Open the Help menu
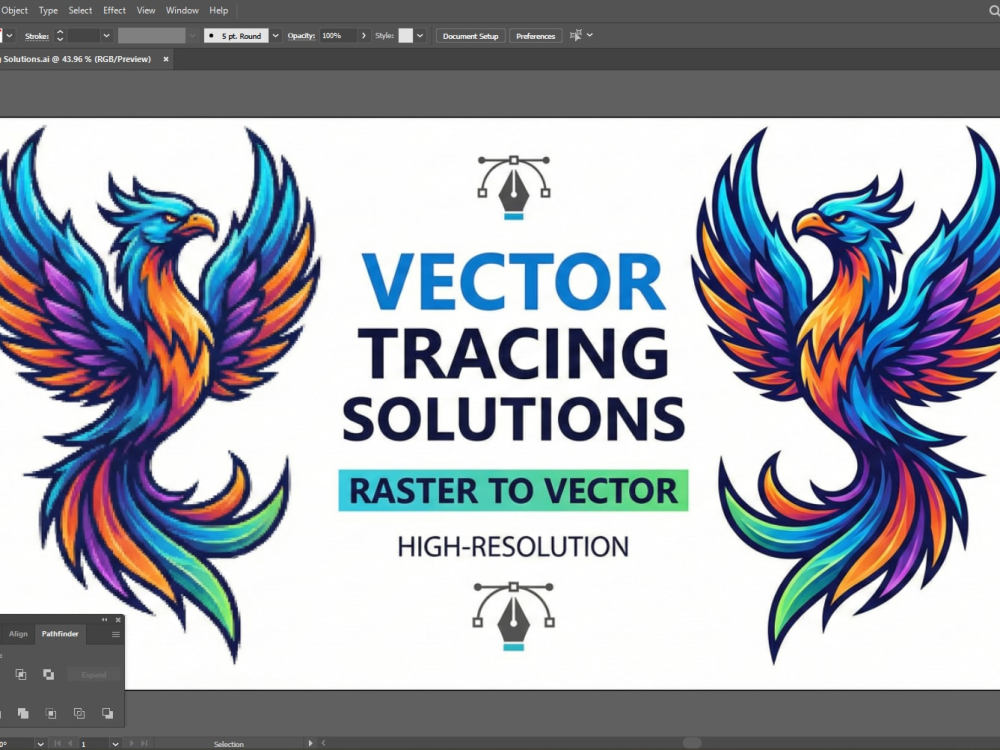This screenshot has height=750, width=1000. 219,10
